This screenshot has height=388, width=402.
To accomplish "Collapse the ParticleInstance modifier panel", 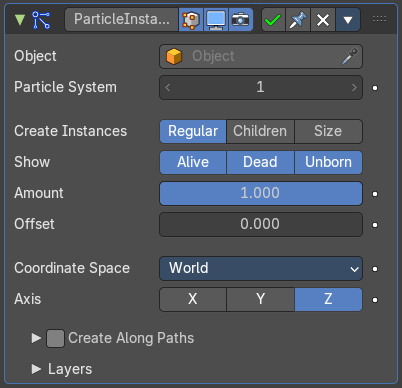I will (20, 20).
